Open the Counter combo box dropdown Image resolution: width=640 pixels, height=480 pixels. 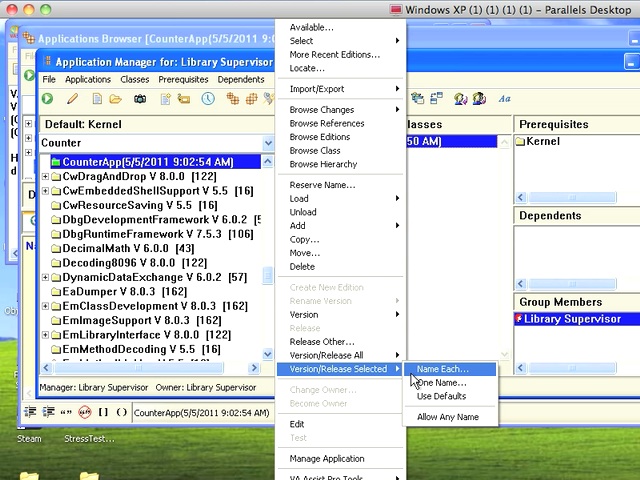tap(268, 143)
